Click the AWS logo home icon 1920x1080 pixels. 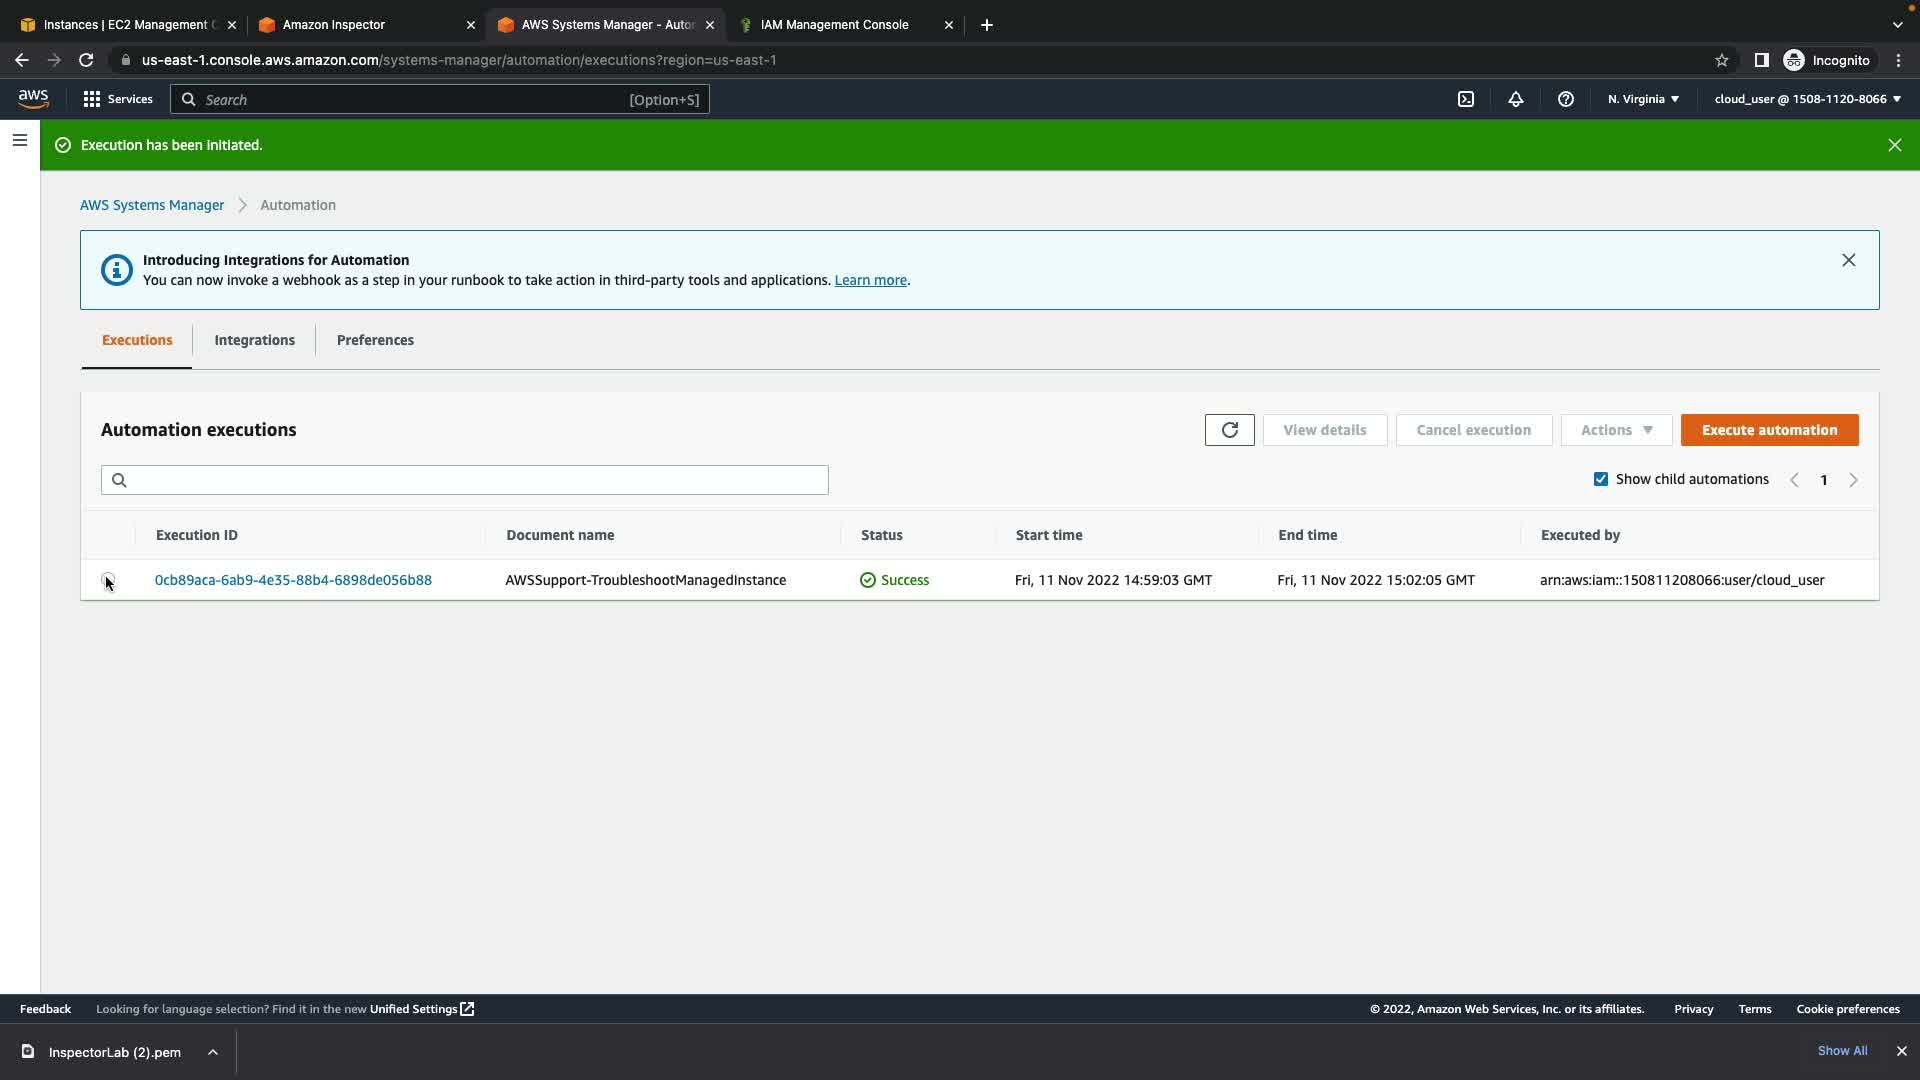(x=33, y=98)
